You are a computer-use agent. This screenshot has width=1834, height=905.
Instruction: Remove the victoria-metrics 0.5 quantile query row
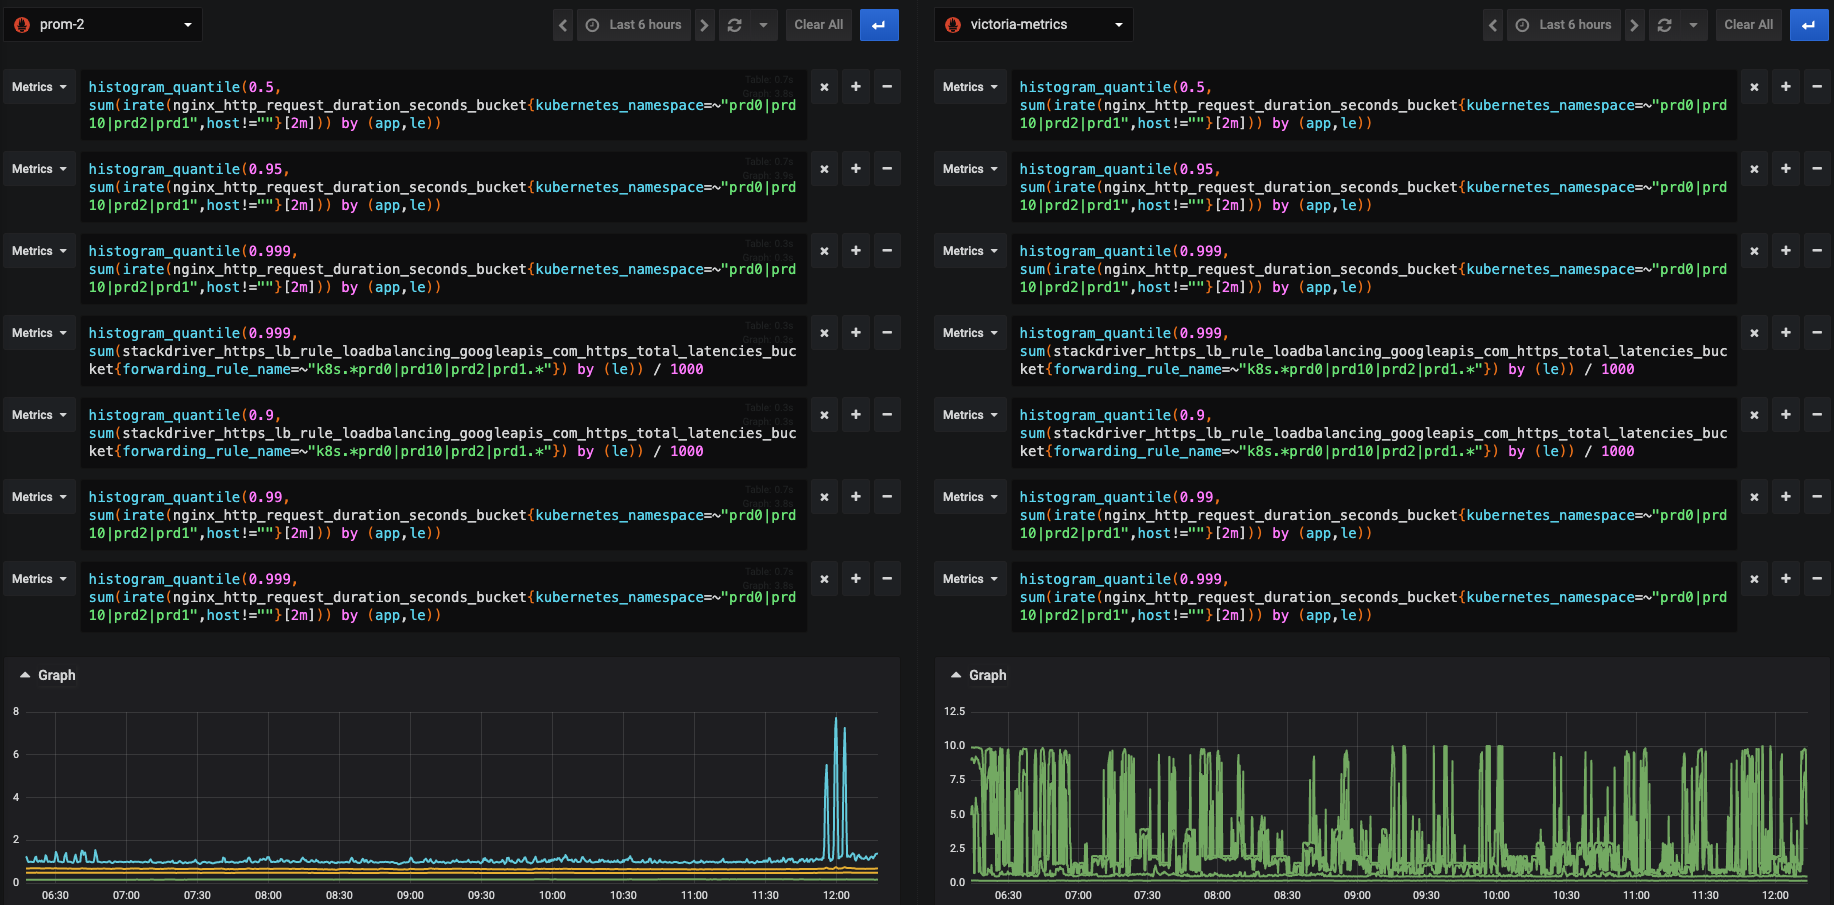tap(1817, 87)
